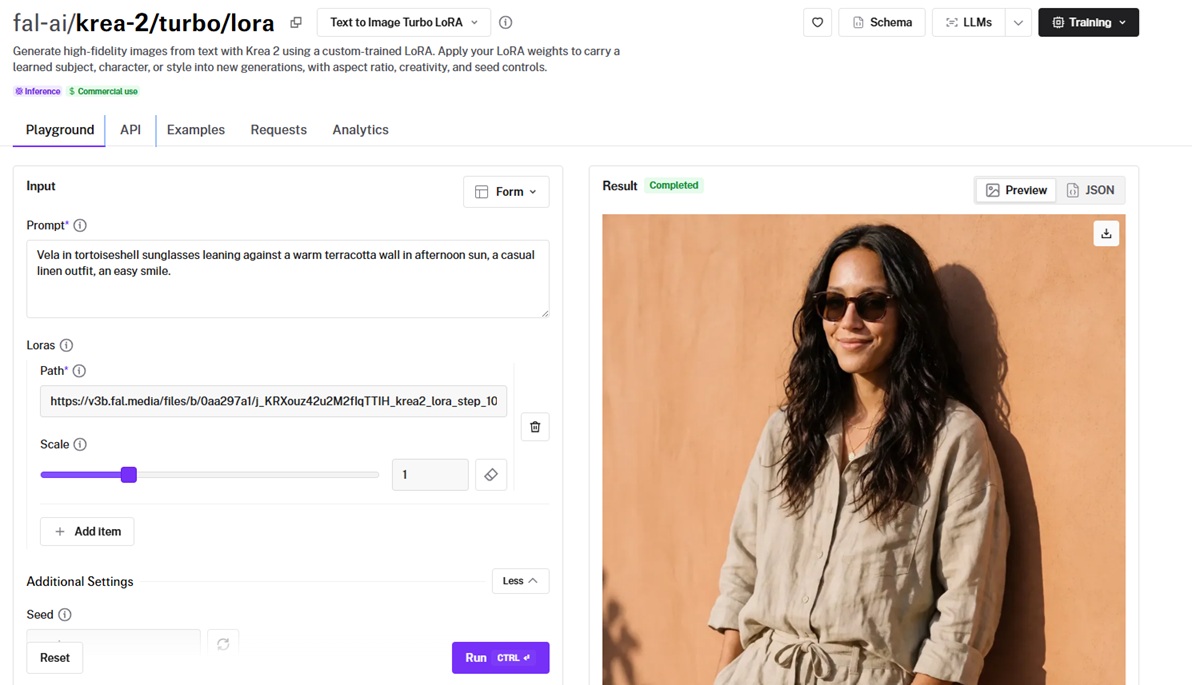Randomize the seed with the refresh icon
The image size is (1192, 685).
pyautogui.click(x=223, y=643)
